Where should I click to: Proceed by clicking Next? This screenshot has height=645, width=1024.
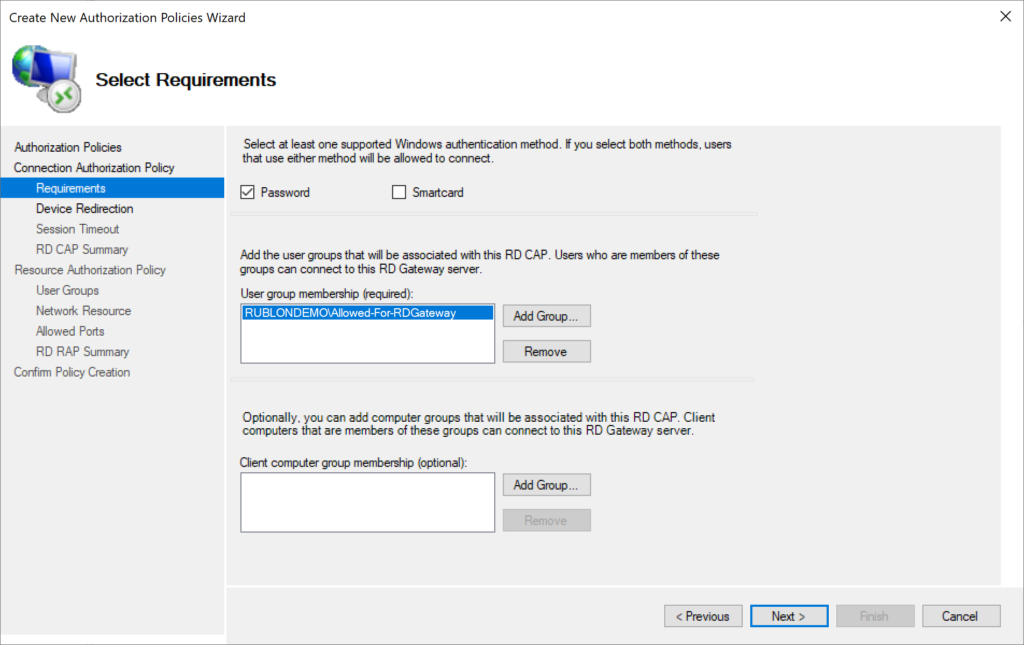click(x=788, y=616)
